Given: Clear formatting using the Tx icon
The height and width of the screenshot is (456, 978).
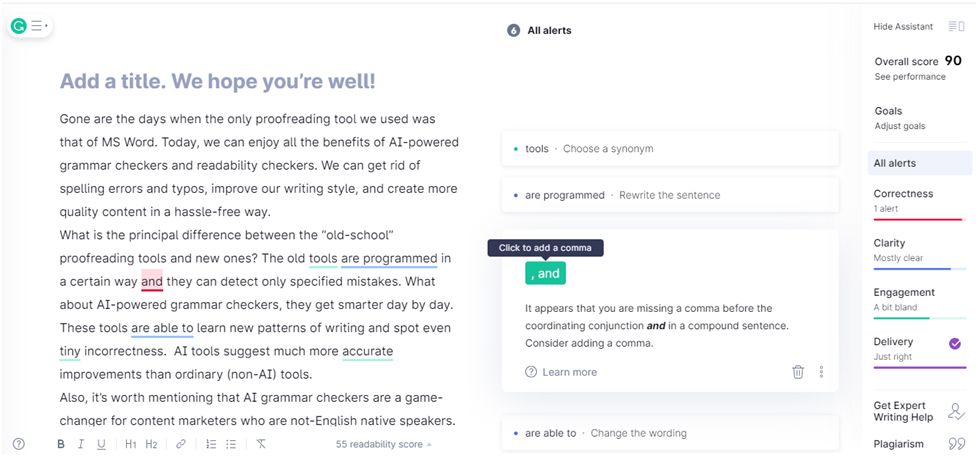Looking at the screenshot, I should click(x=261, y=444).
